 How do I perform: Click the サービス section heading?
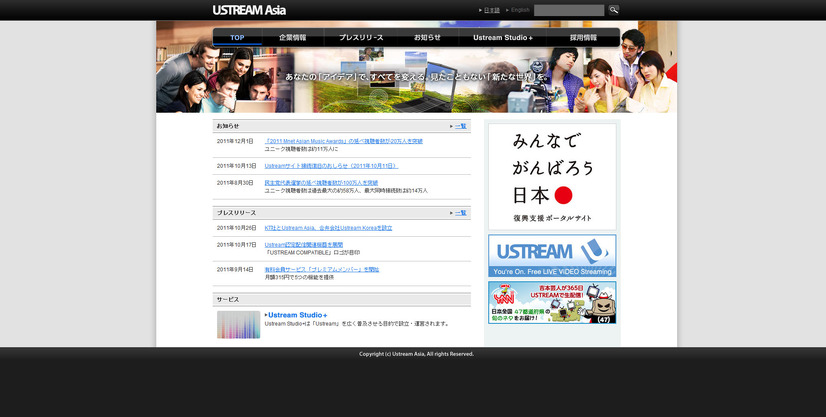(x=228, y=300)
